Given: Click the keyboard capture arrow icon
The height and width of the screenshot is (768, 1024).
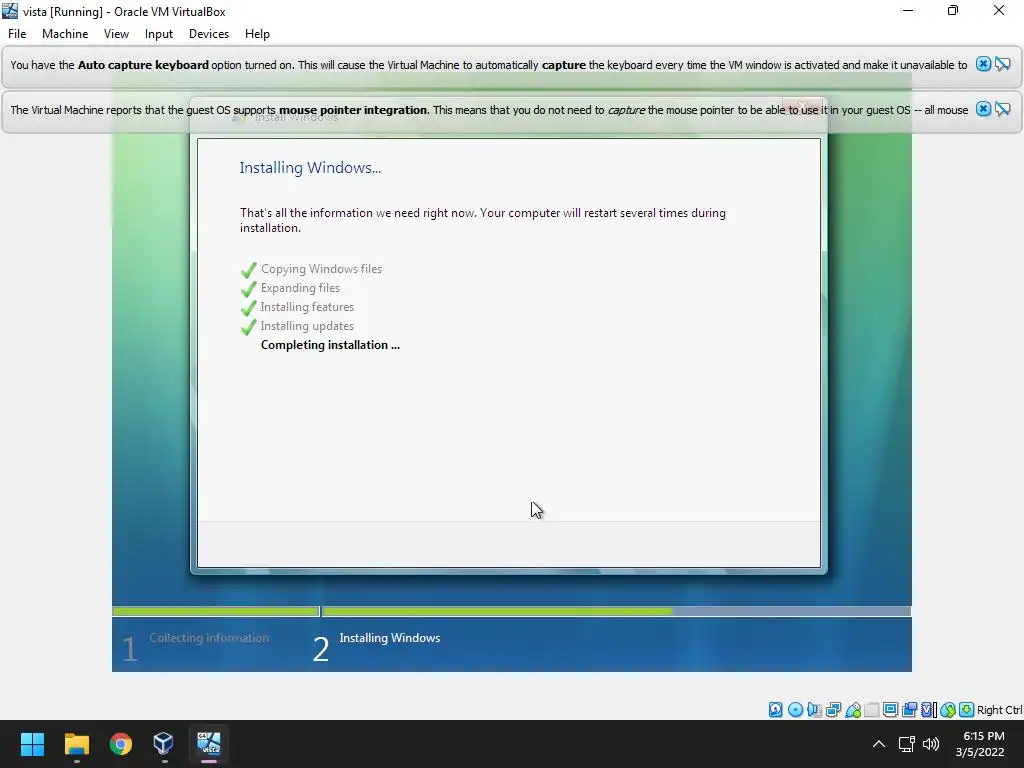Looking at the screenshot, I should [x=967, y=710].
